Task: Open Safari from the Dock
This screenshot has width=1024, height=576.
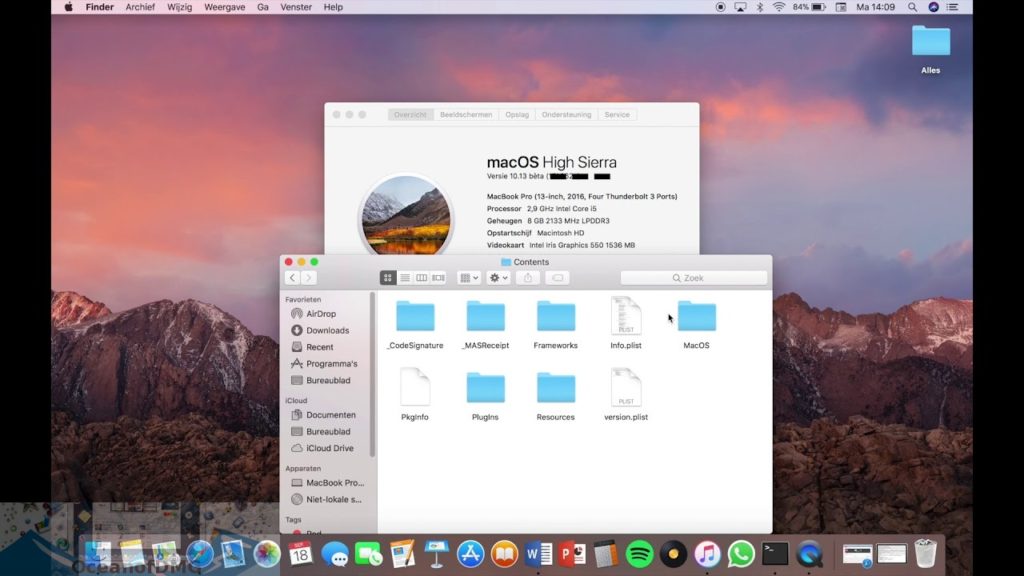Action: point(199,554)
